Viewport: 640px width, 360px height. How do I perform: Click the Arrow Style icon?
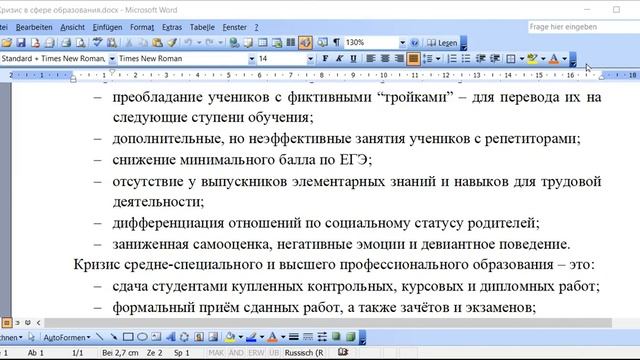pyautogui.click(x=322, y=337)
